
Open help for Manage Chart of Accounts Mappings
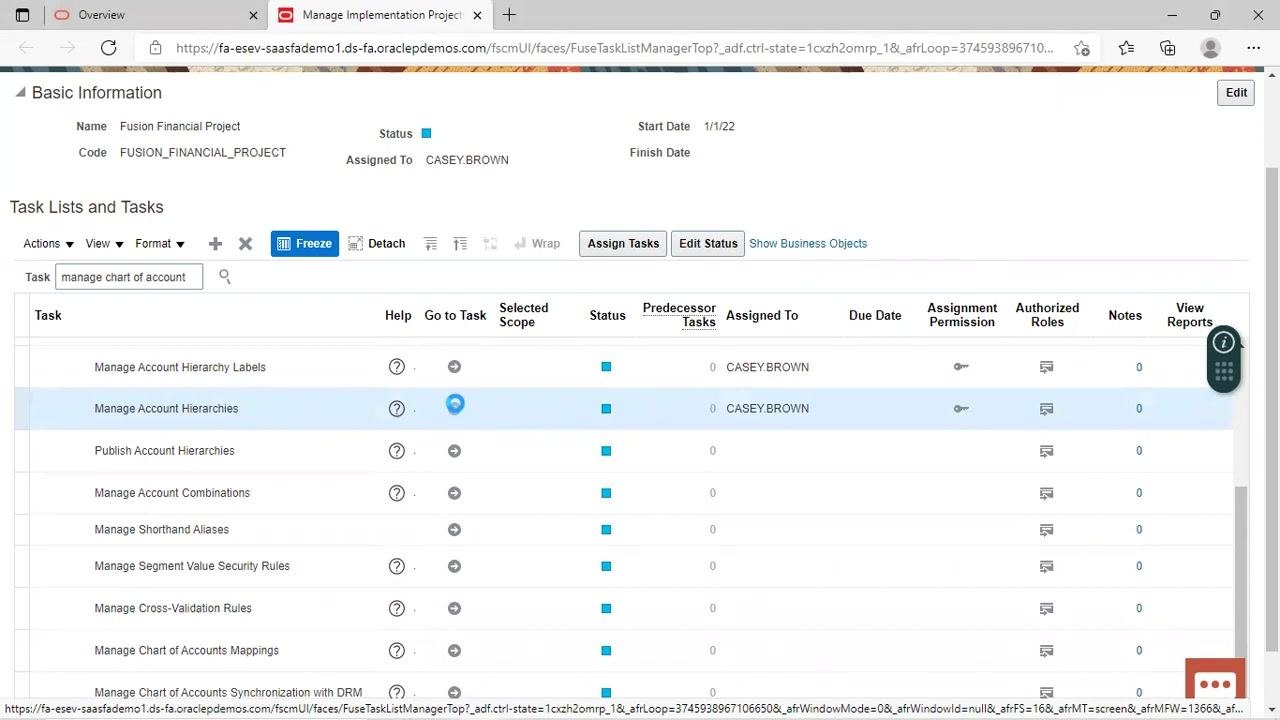click(x=397, y=651)
